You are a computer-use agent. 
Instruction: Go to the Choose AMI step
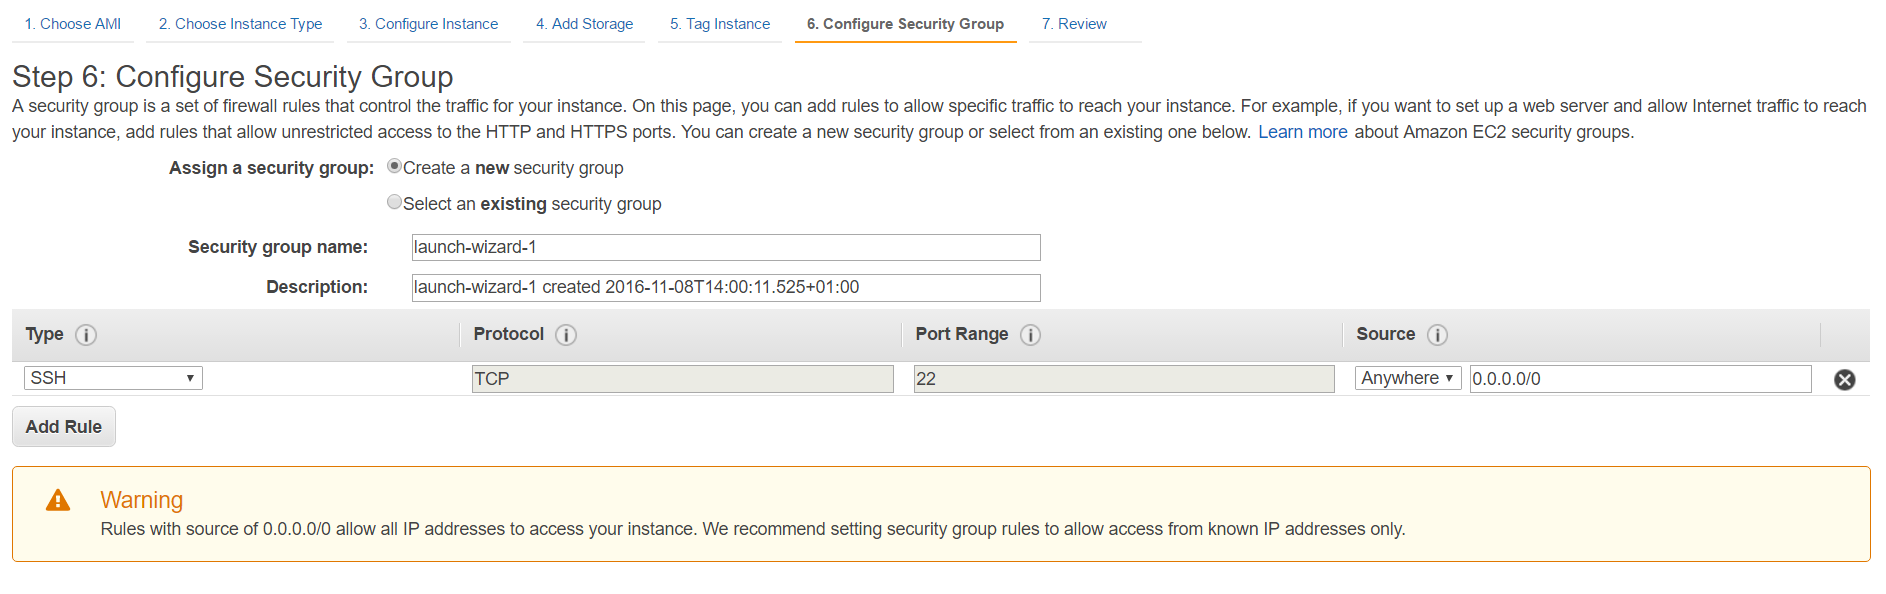pyautogui.click(x=73, y=24)
